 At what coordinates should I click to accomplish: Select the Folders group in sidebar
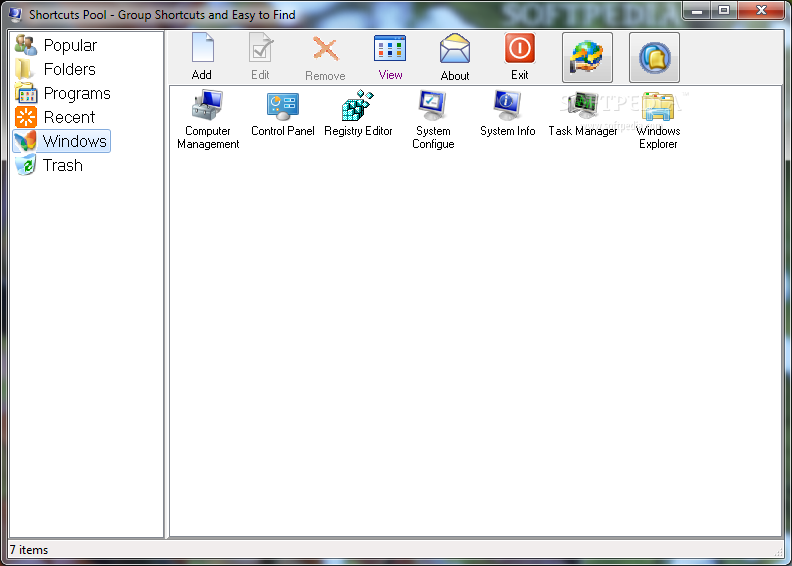pyautogui.click(x=55, y=69)
